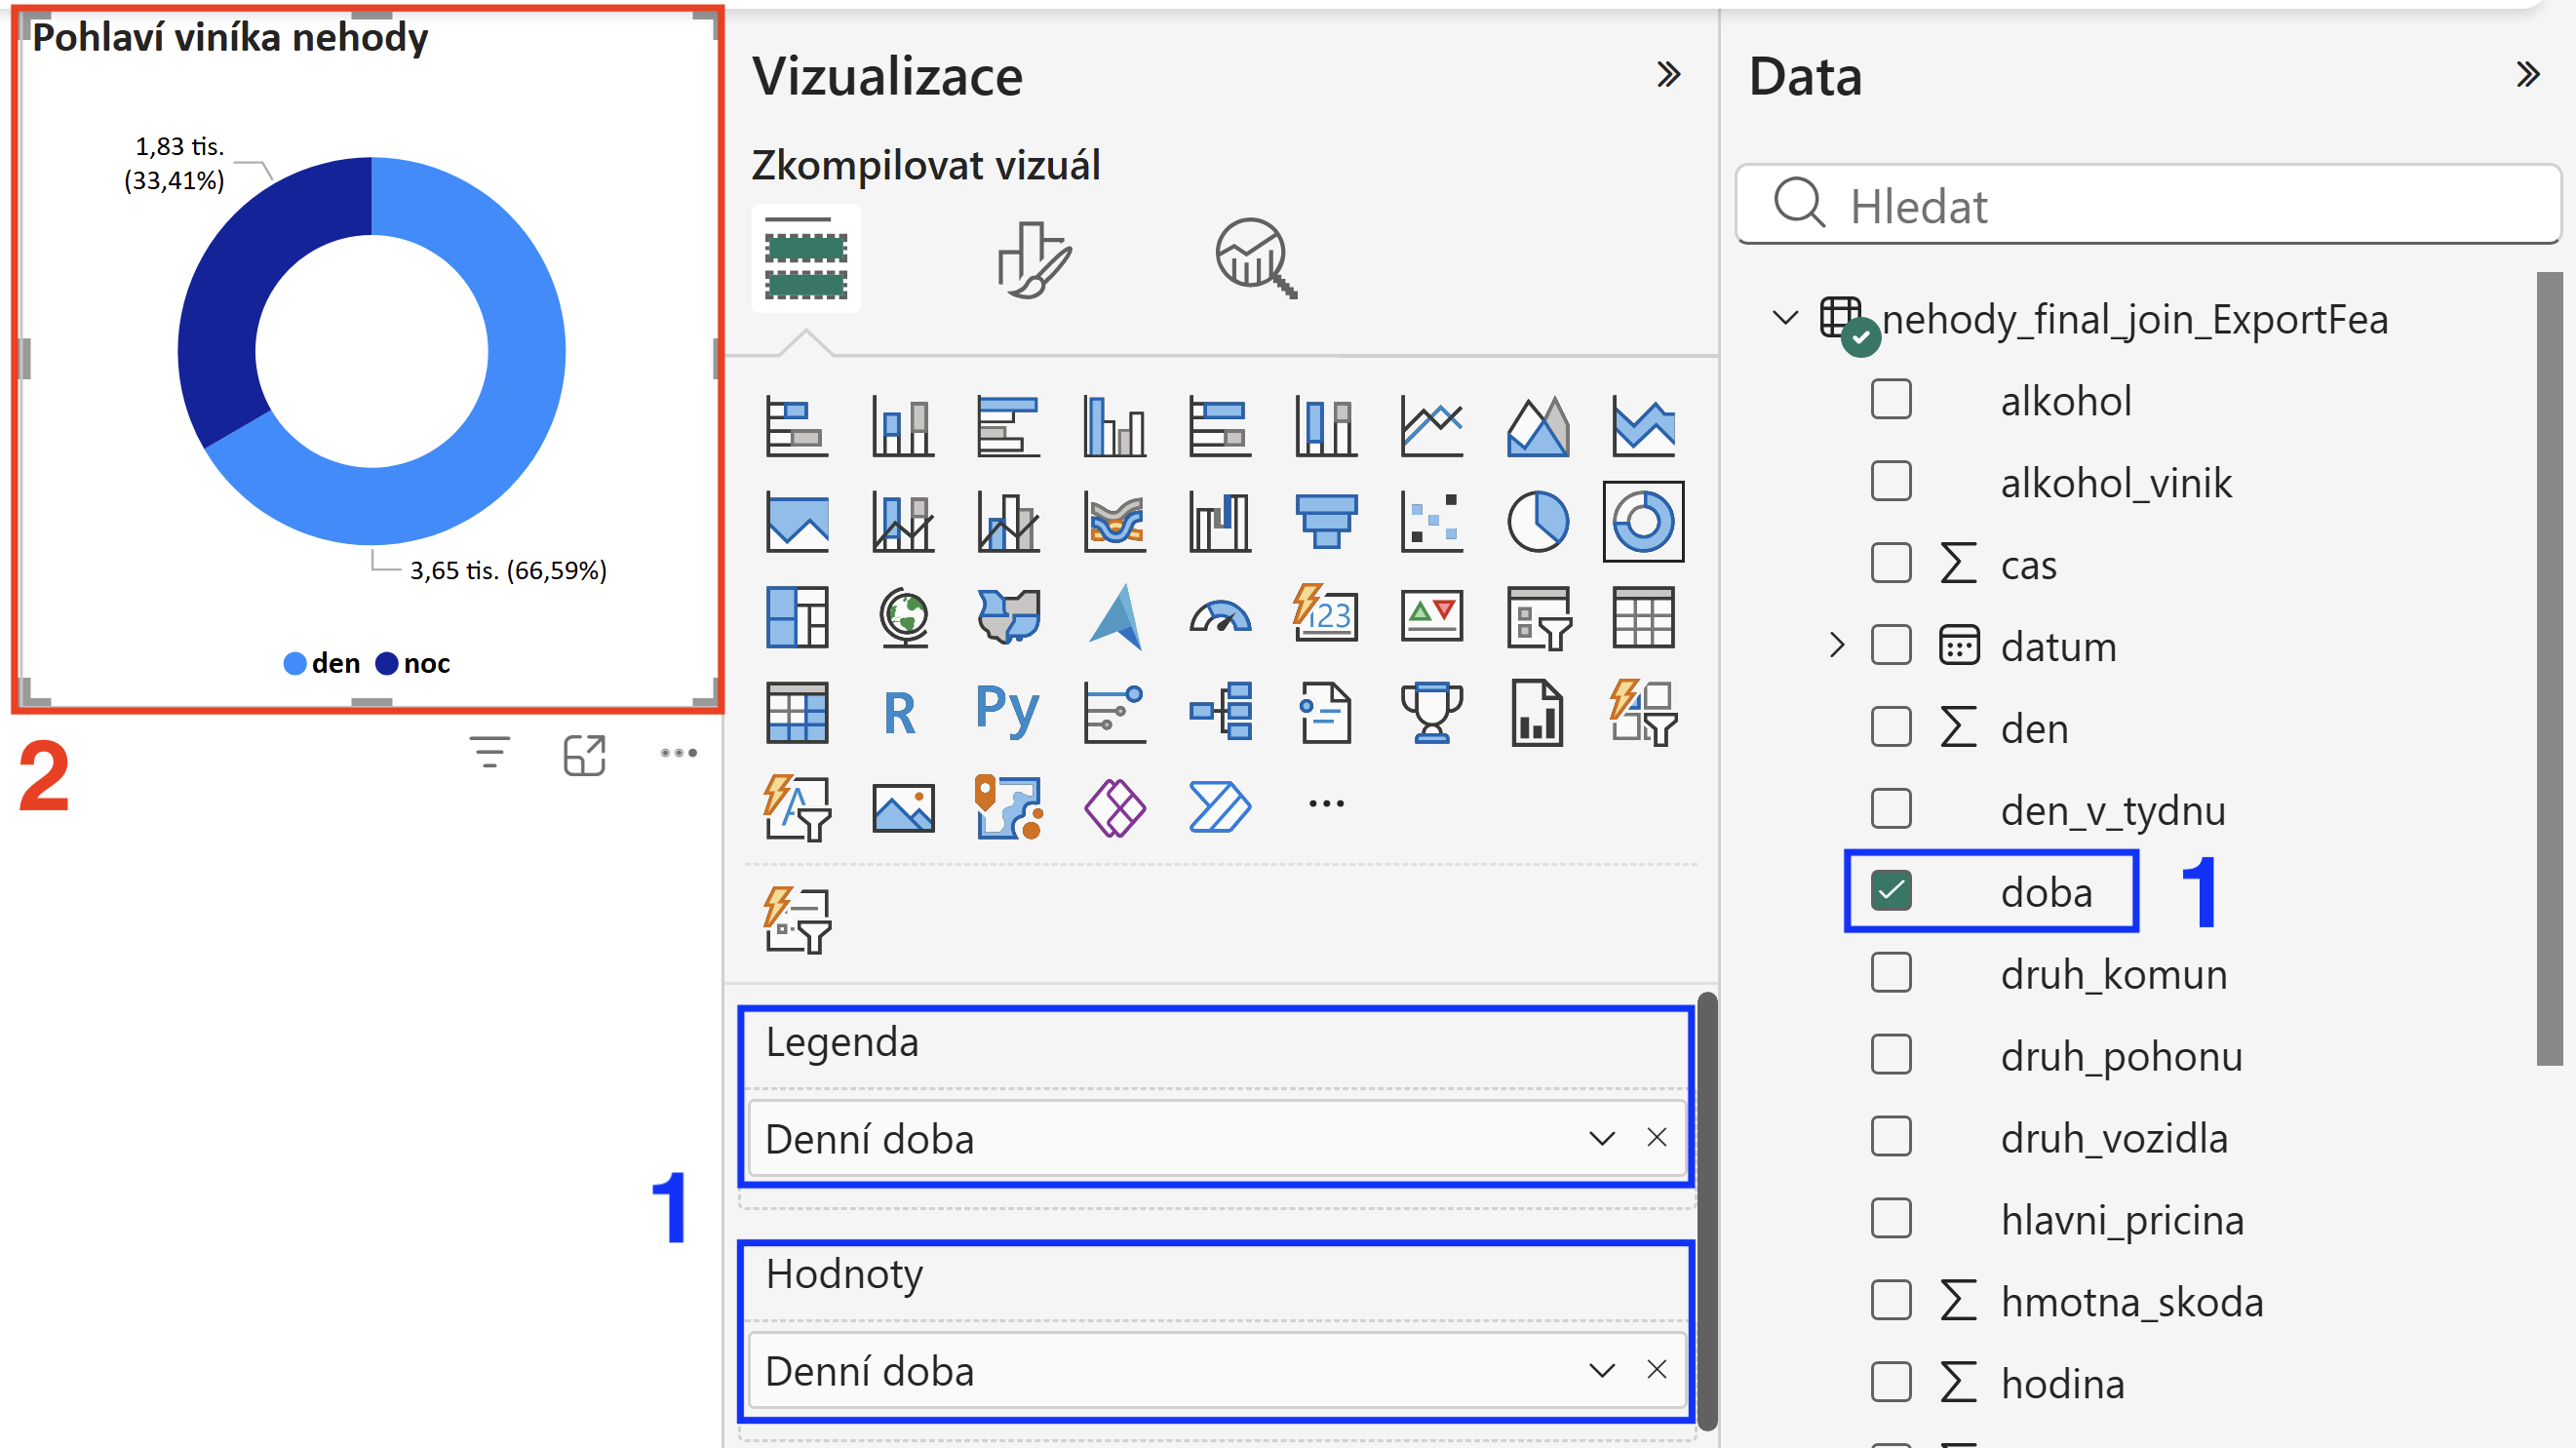
Task: Check the hmotna_skoda field
Action: [1891, 1301]
